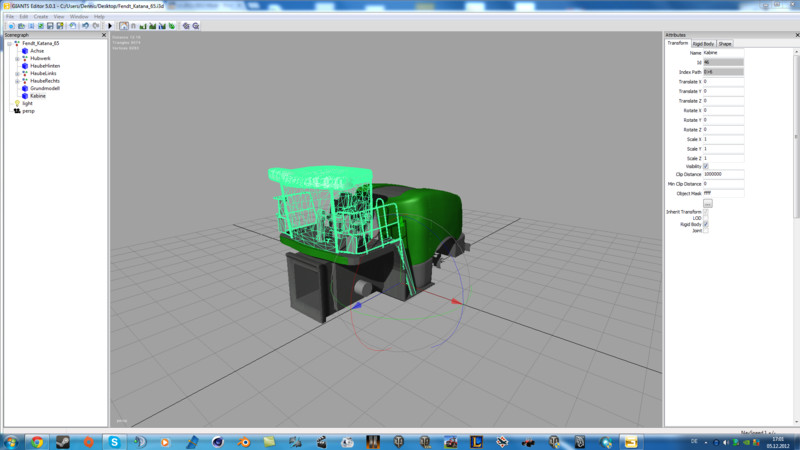
Task: Click the Rotate Y field
Action: pyautogui.click(x=723, y=120)
